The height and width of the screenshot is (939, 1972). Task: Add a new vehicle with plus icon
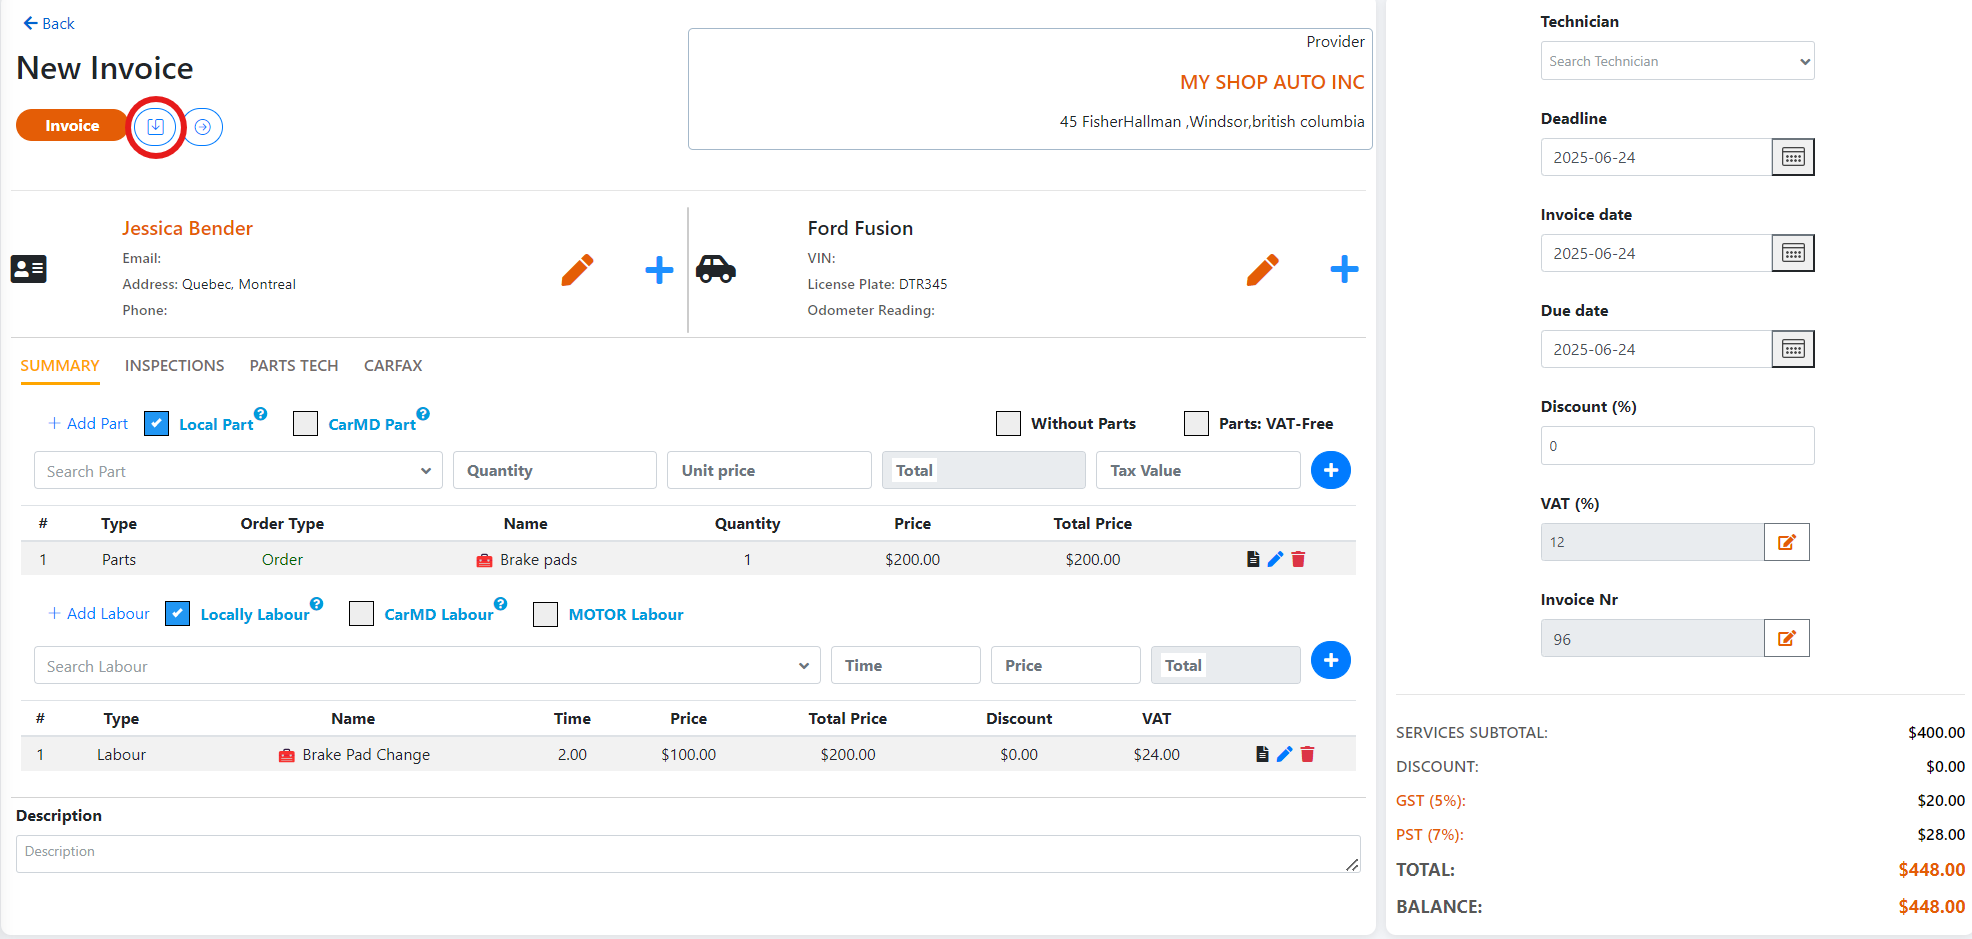point(1344,269)
